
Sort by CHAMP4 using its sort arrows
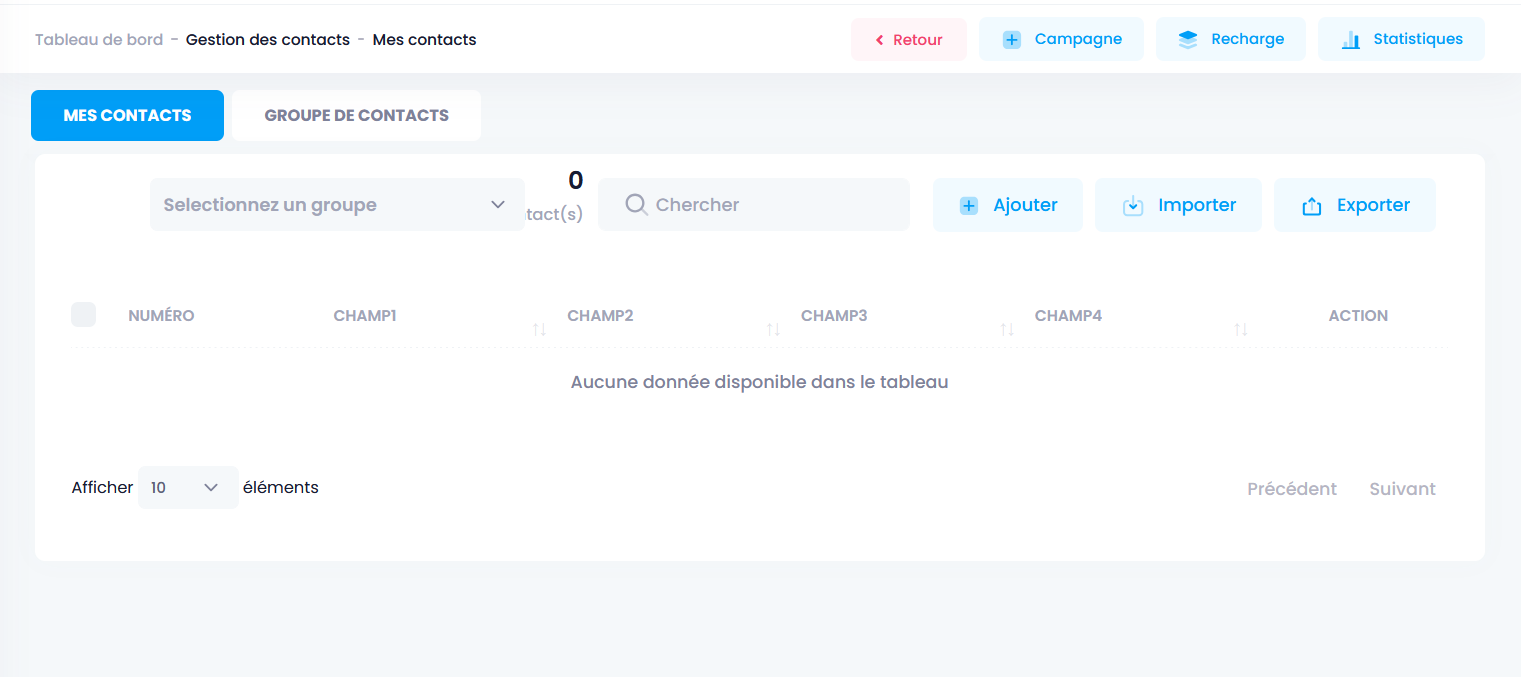(x=1240, y=329)
